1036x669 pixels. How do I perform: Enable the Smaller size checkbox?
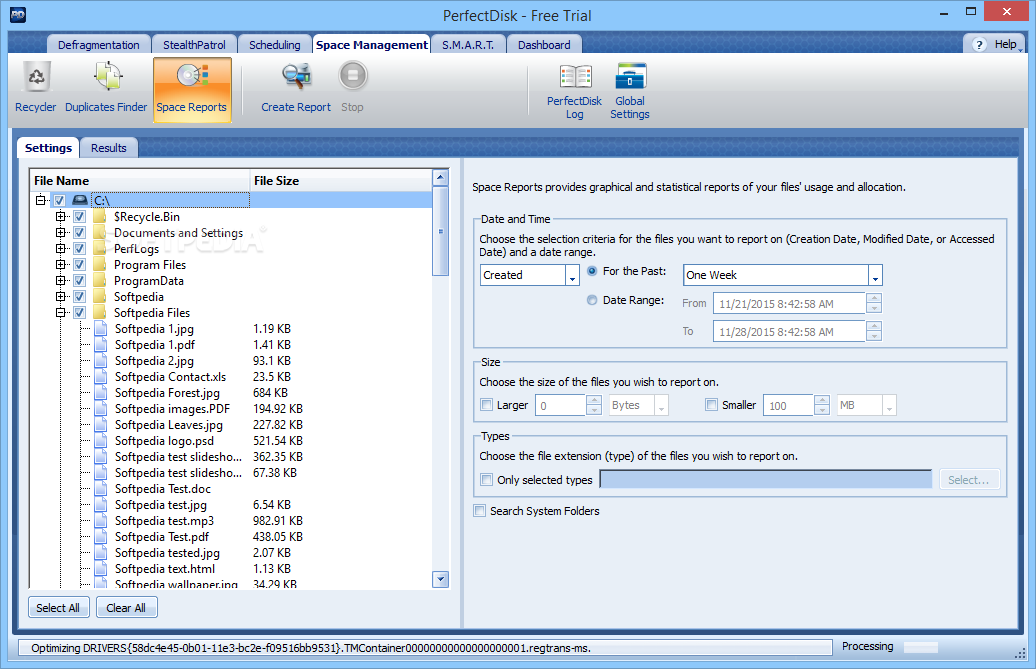coord(712,405)
